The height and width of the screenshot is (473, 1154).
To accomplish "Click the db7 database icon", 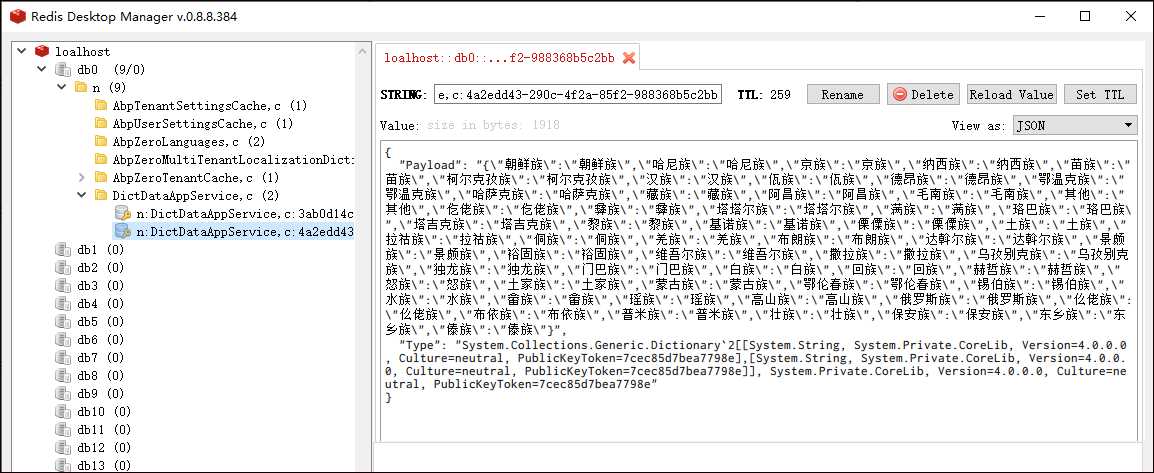I will pos(63,358).
